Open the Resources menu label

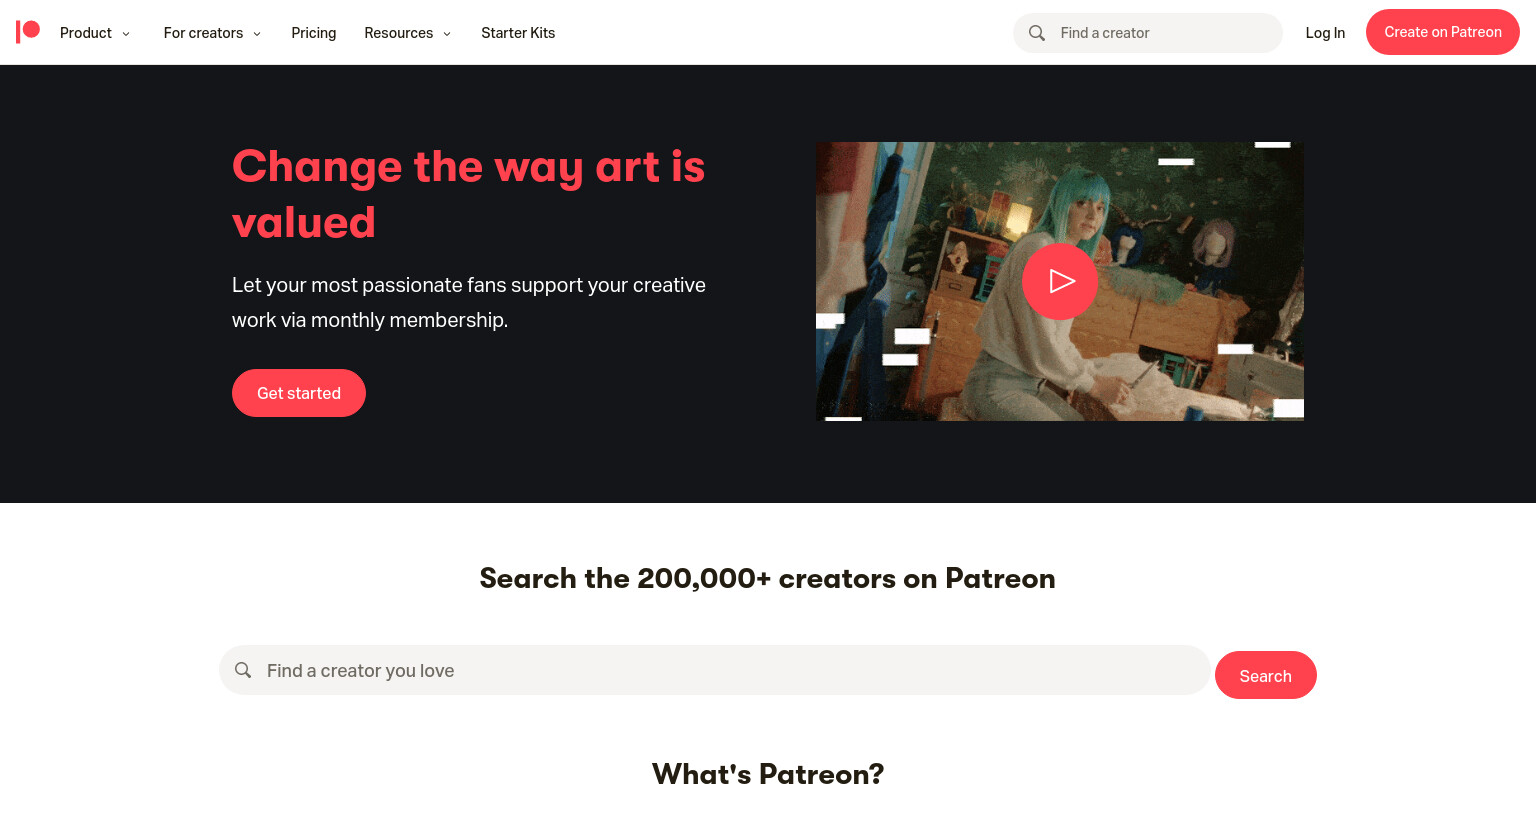click(398, 33)
